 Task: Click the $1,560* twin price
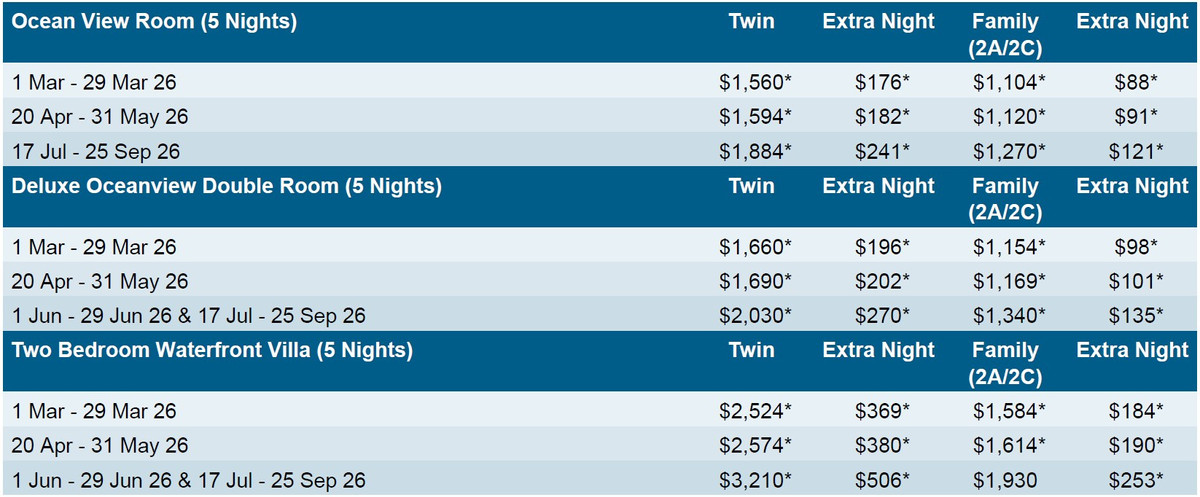[755, 83]
